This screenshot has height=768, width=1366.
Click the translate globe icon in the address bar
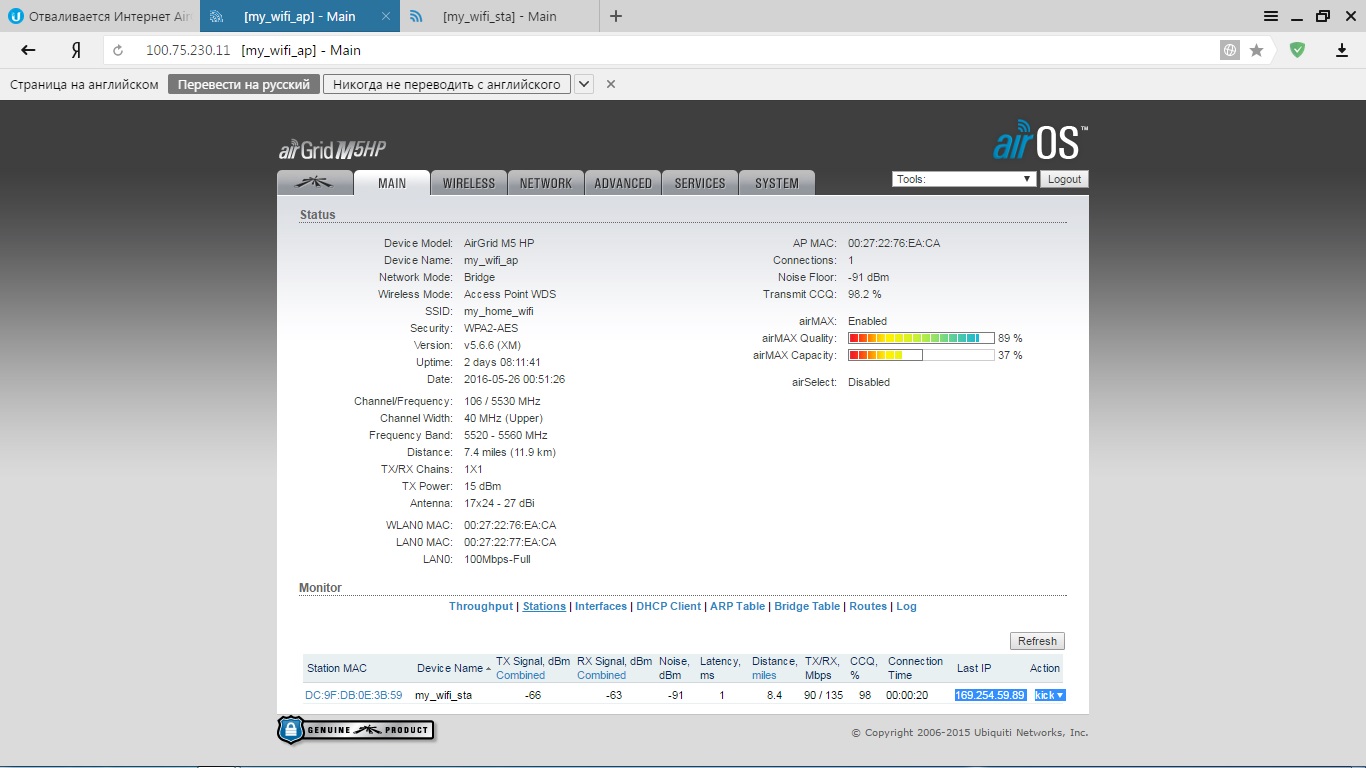(x=1230, y=50)
